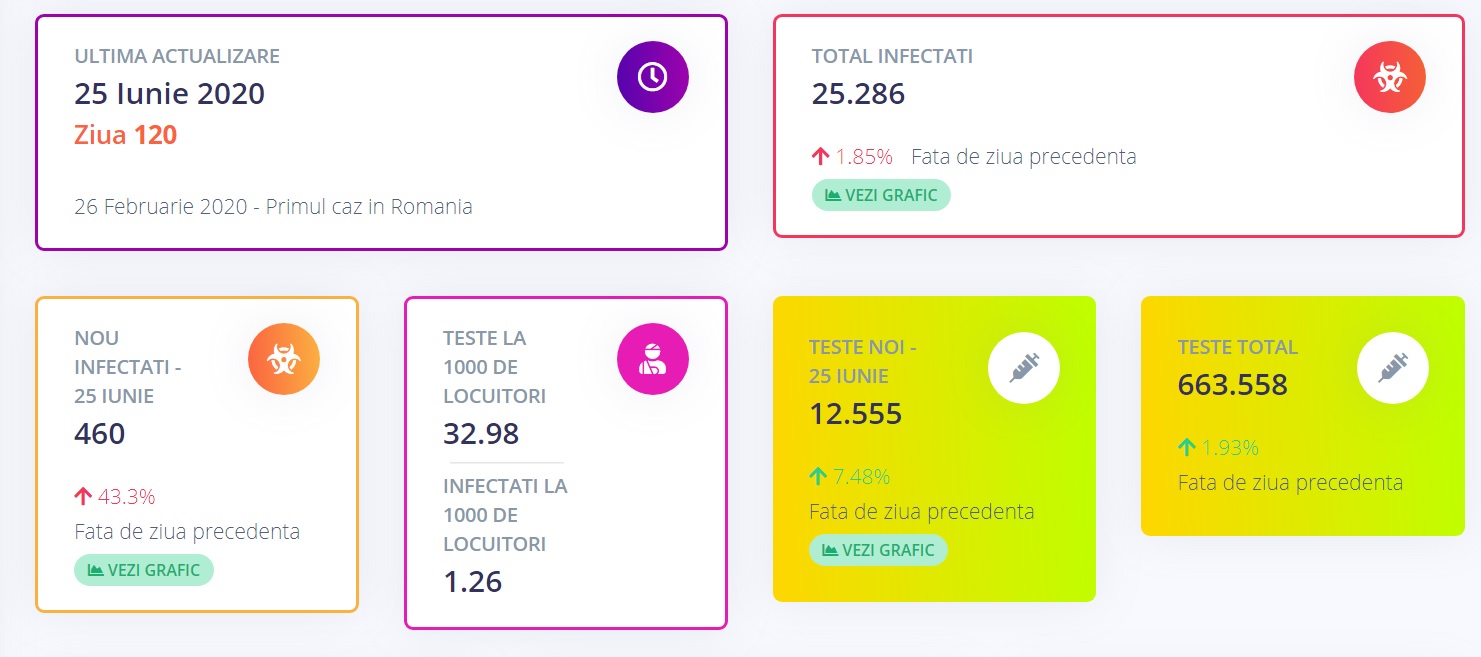
Task: Click the 12.555 new tests value
Action: [855, 414]
